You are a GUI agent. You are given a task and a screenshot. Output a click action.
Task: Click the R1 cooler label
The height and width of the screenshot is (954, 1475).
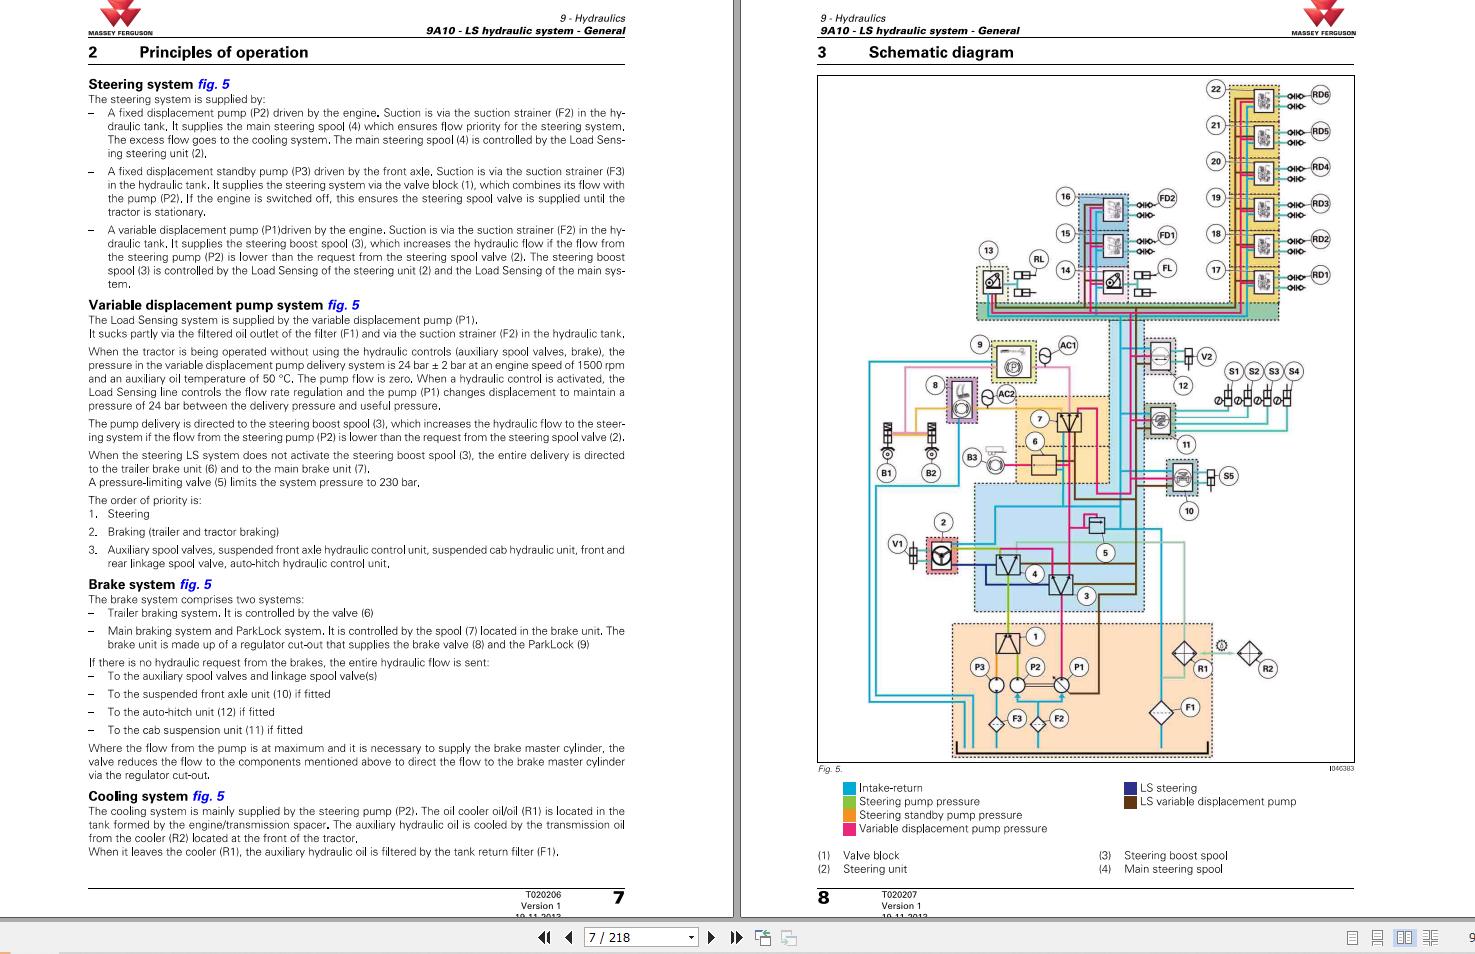1203,668
